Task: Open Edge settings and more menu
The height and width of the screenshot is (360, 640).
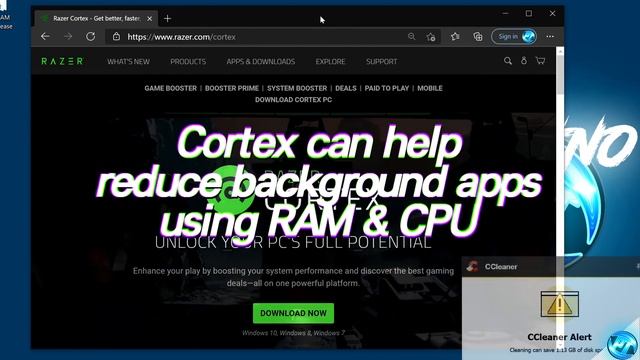Action: (550, 36)
